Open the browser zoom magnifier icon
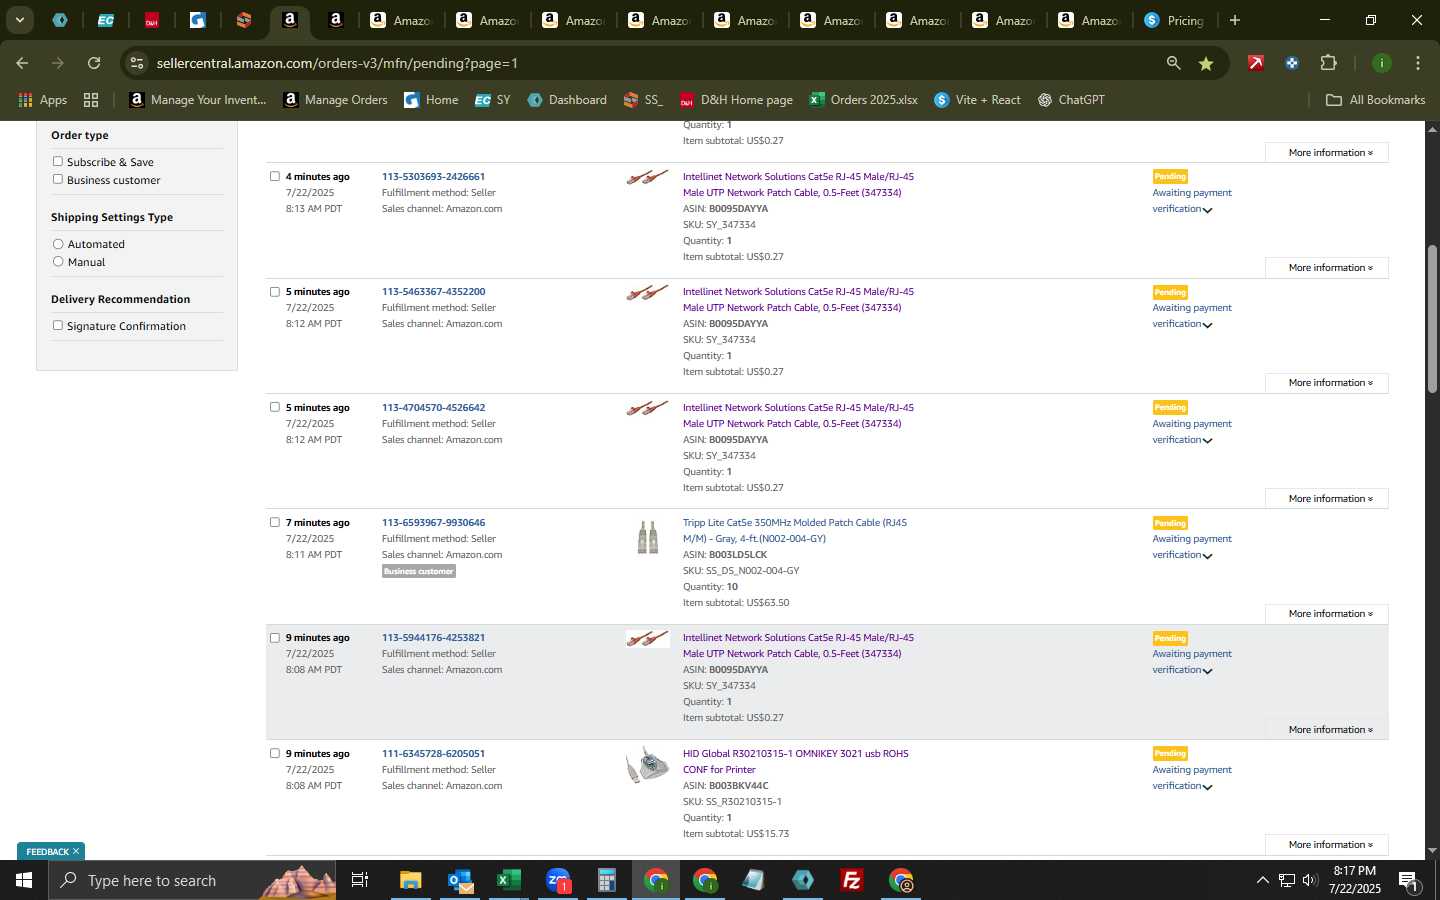 [1173, 63]
